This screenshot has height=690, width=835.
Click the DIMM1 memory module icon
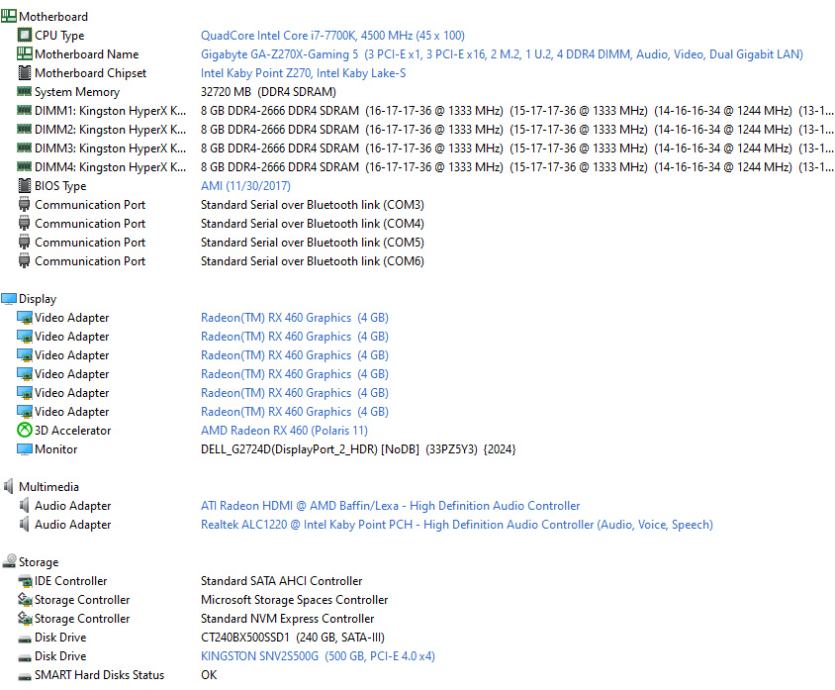[x=24, y=110]
